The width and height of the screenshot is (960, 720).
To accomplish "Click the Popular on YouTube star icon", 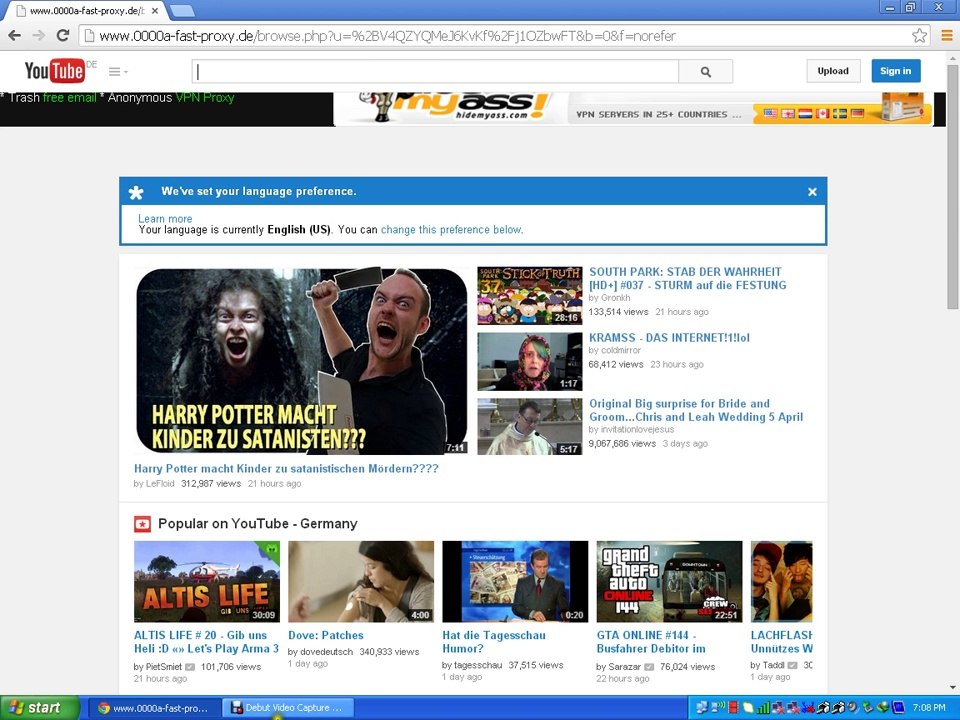I will tap(142, 524).
